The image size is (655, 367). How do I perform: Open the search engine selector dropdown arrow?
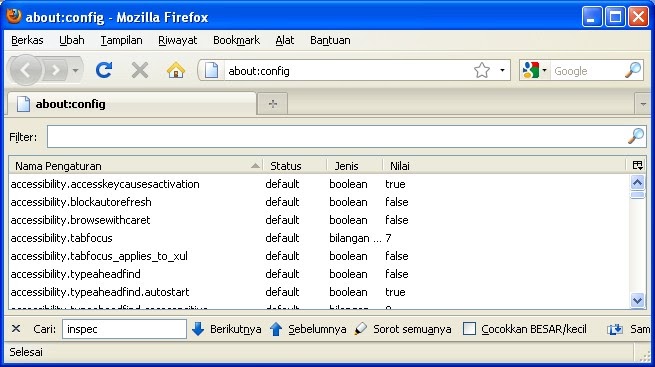click(544, 71)
